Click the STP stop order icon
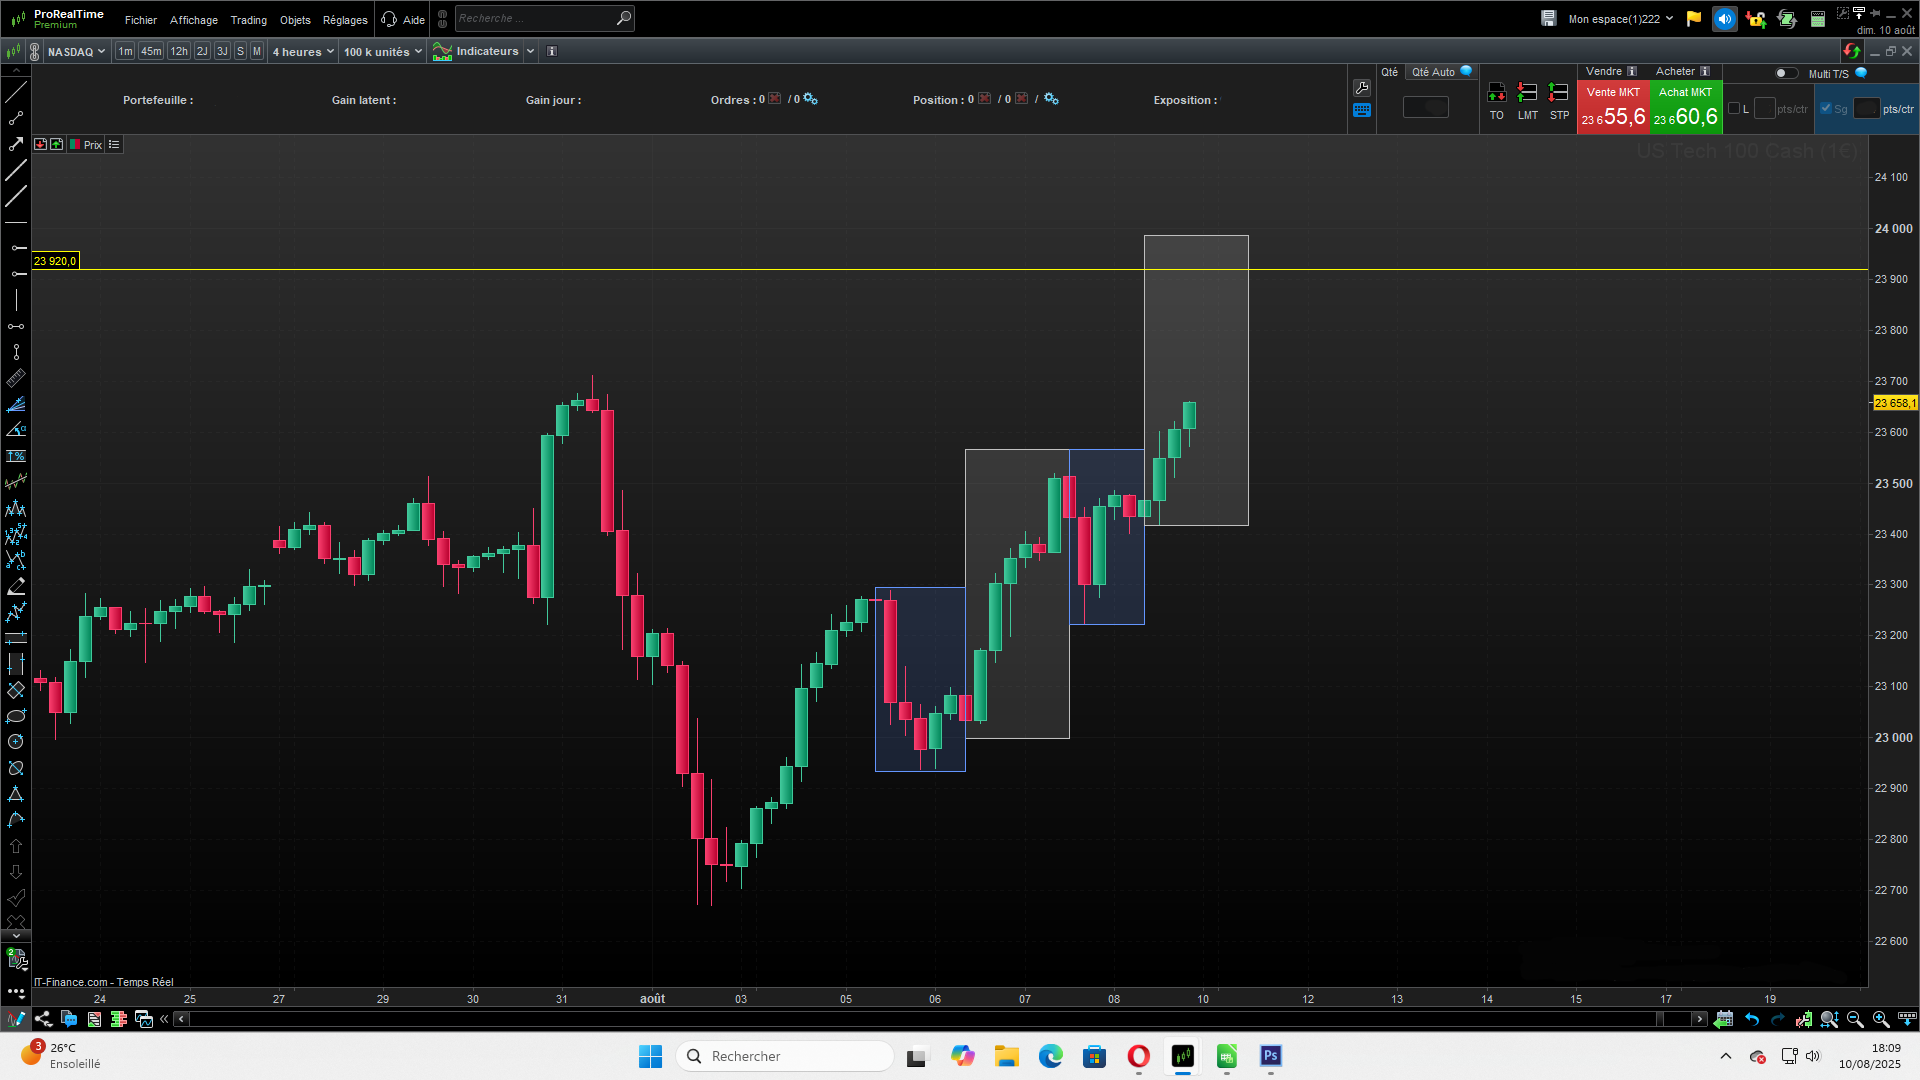The height and width of the screenshot is (1080, 1920). [1558, 93]
